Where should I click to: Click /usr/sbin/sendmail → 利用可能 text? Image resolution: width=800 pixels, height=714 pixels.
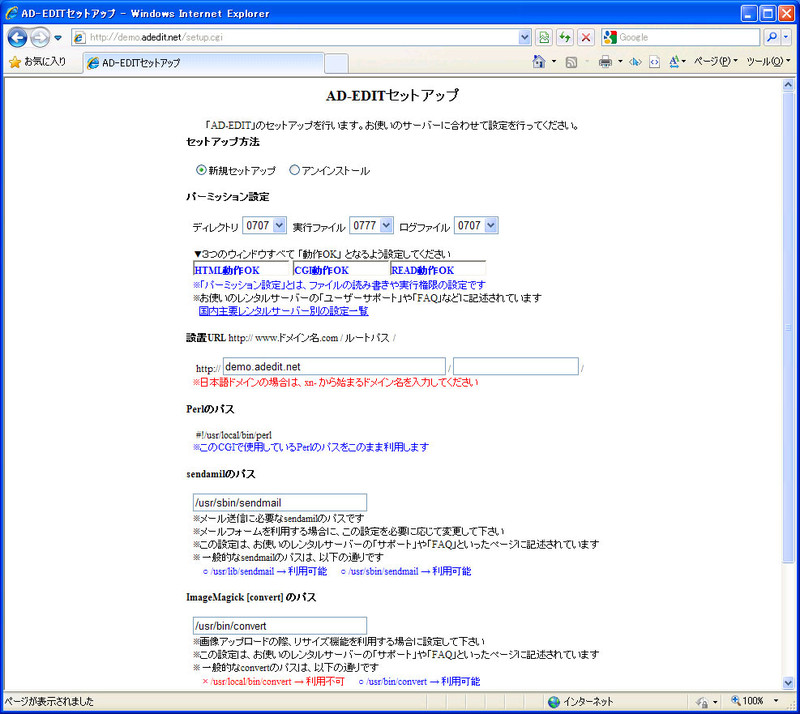tap(406, 571)
